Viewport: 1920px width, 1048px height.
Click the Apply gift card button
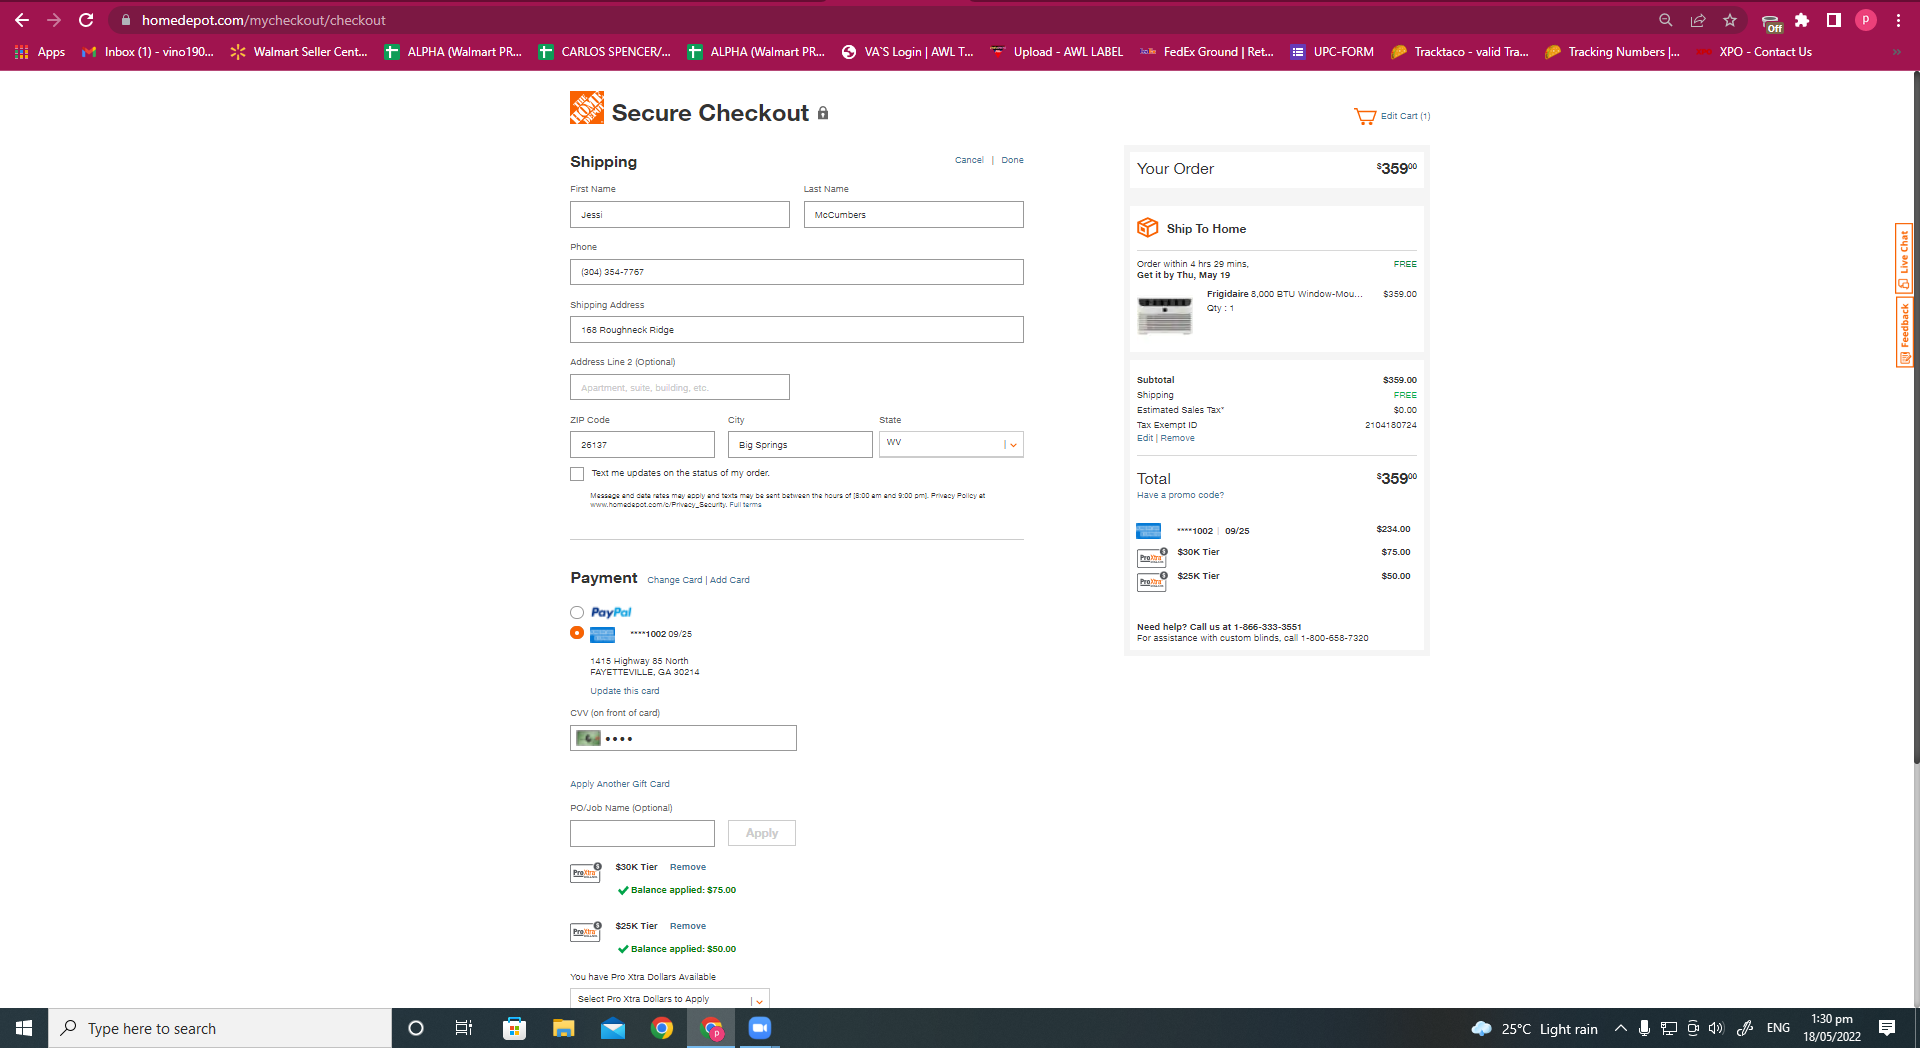[762, 833]
